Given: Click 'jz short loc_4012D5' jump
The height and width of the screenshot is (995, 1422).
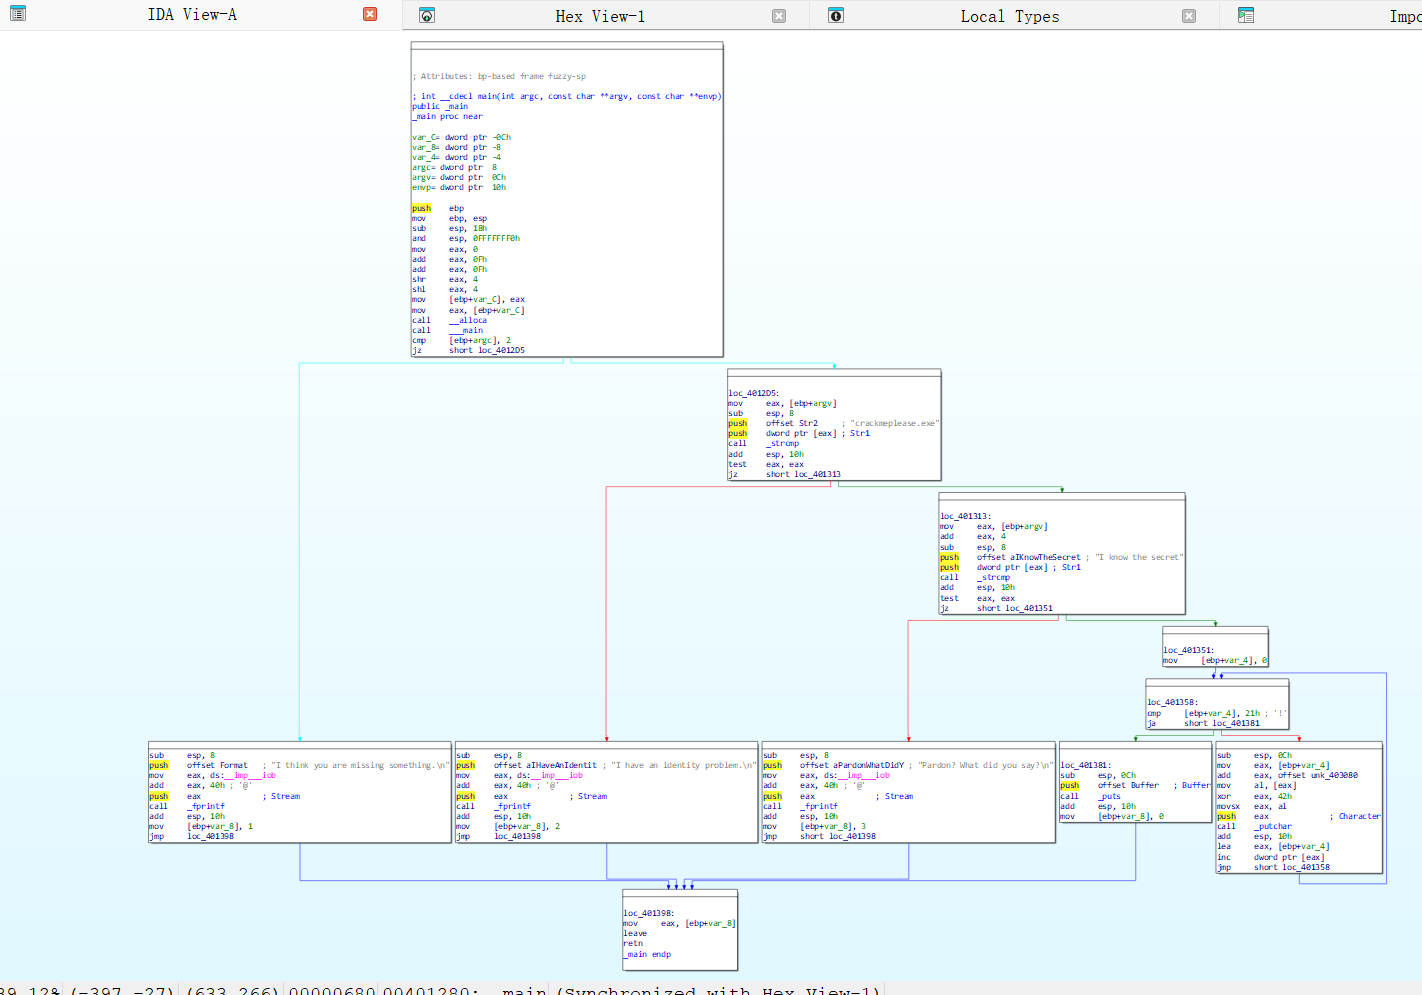Looking at the screenshot, I should 468,350.
